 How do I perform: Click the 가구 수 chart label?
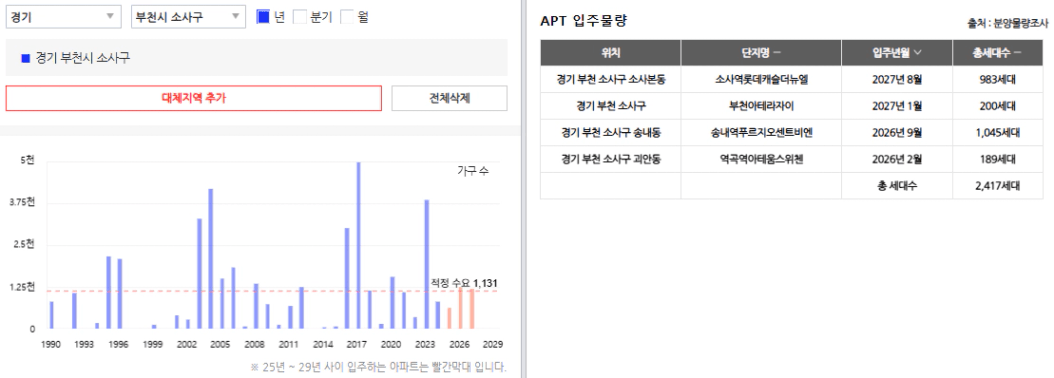click(472, 171)
